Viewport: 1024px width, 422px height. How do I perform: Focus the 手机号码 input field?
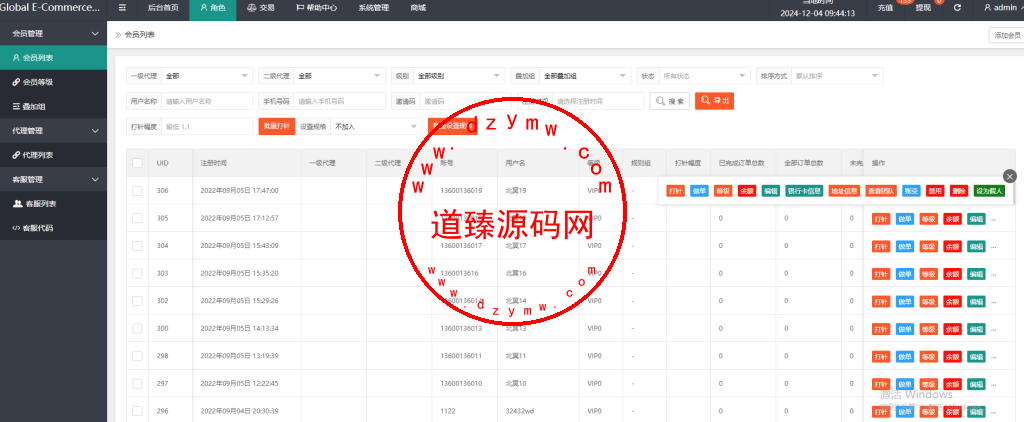(340, 101)
